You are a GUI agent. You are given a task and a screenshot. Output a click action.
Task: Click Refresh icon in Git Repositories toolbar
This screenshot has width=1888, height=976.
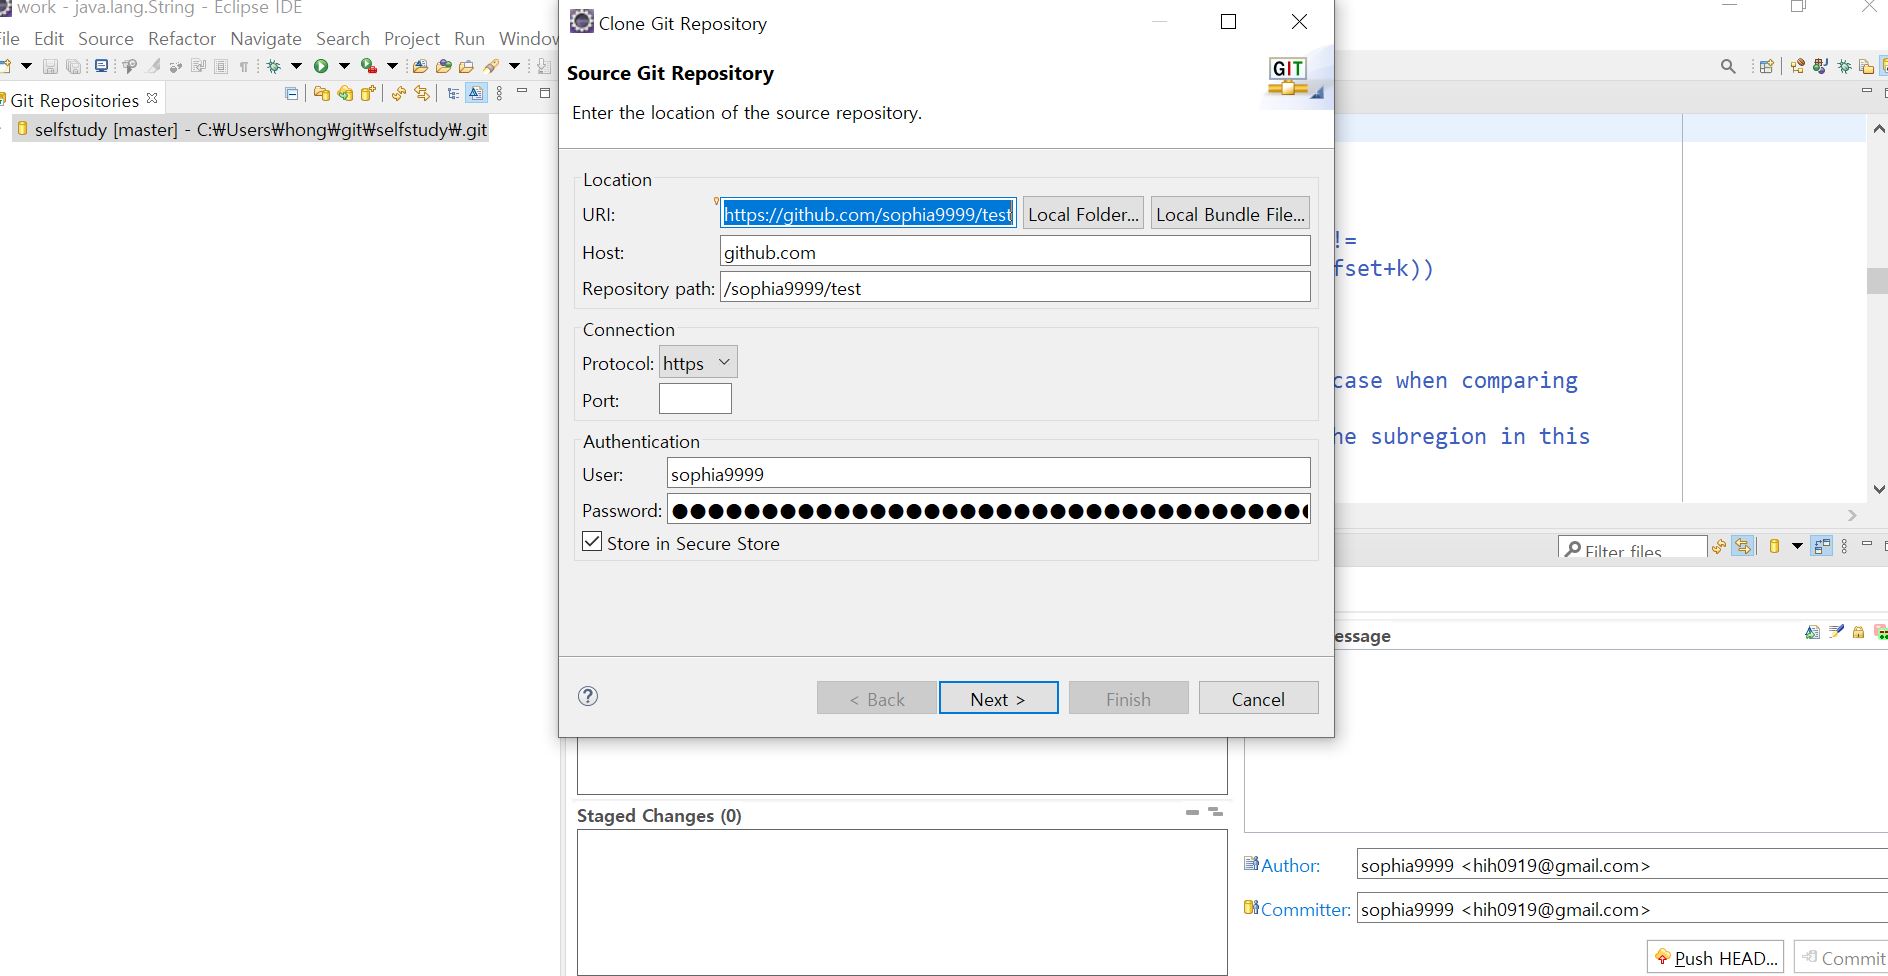398,94
